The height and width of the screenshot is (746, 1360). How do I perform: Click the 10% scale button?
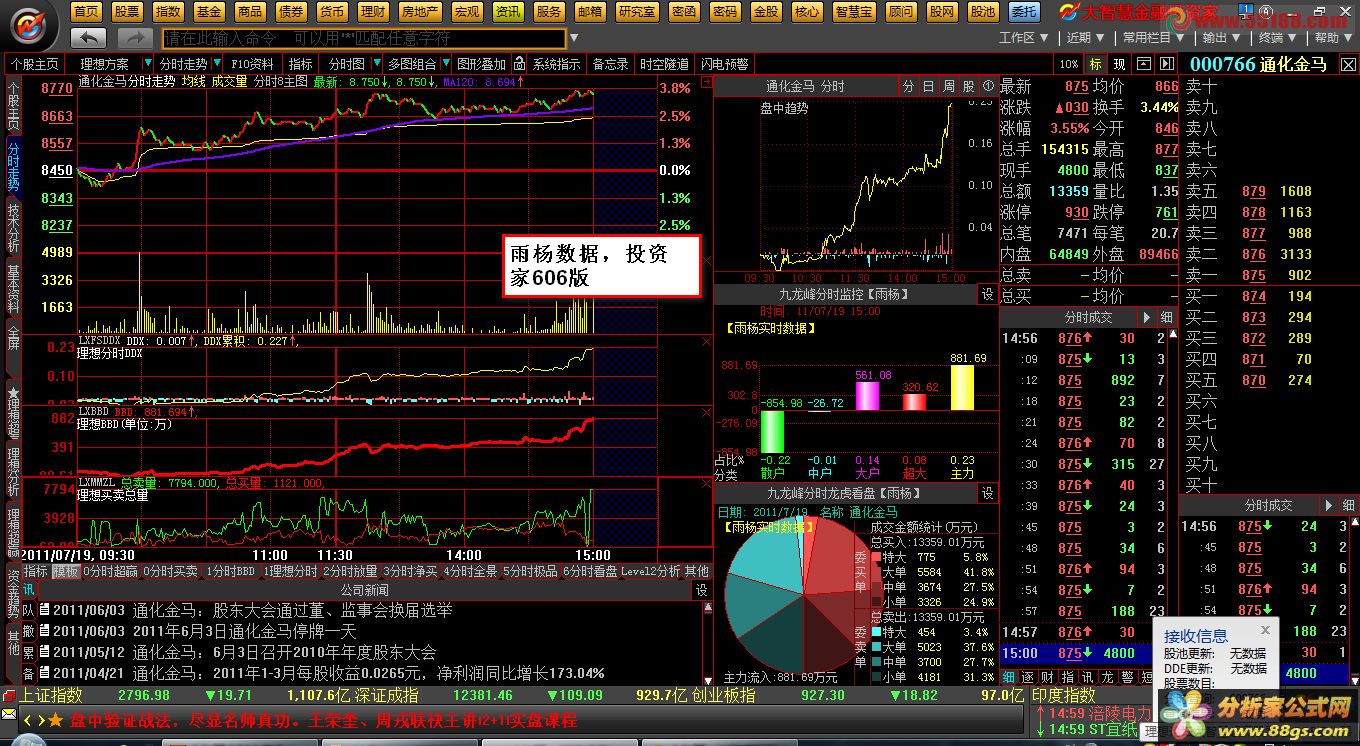coord(1069,64)
